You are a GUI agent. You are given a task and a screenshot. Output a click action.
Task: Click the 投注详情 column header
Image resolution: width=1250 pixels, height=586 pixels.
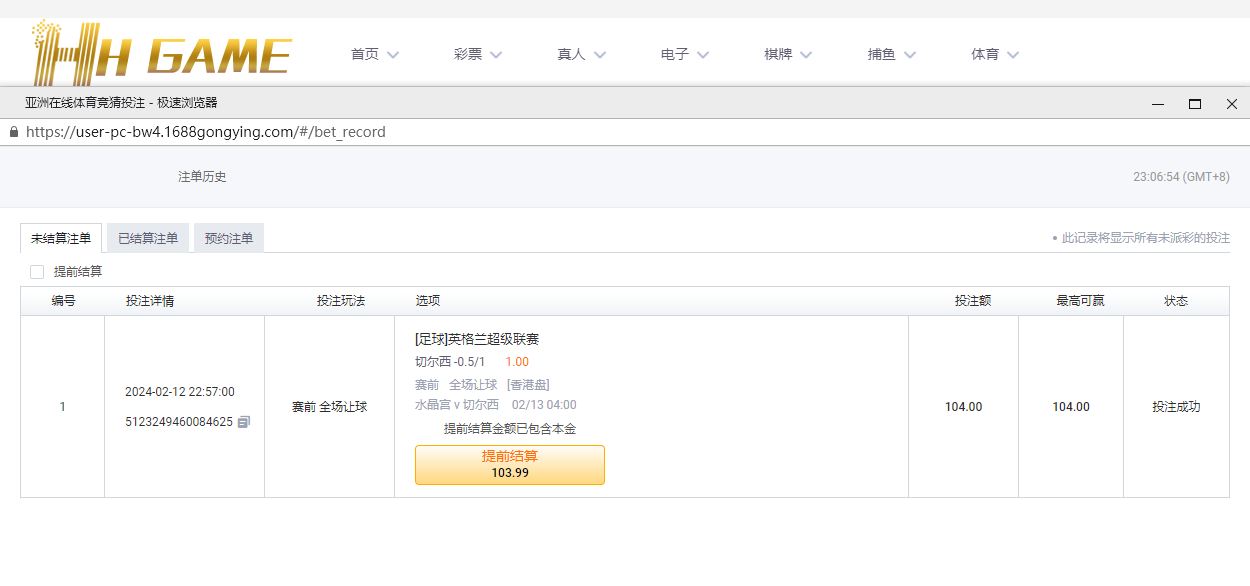click(150, 301)
